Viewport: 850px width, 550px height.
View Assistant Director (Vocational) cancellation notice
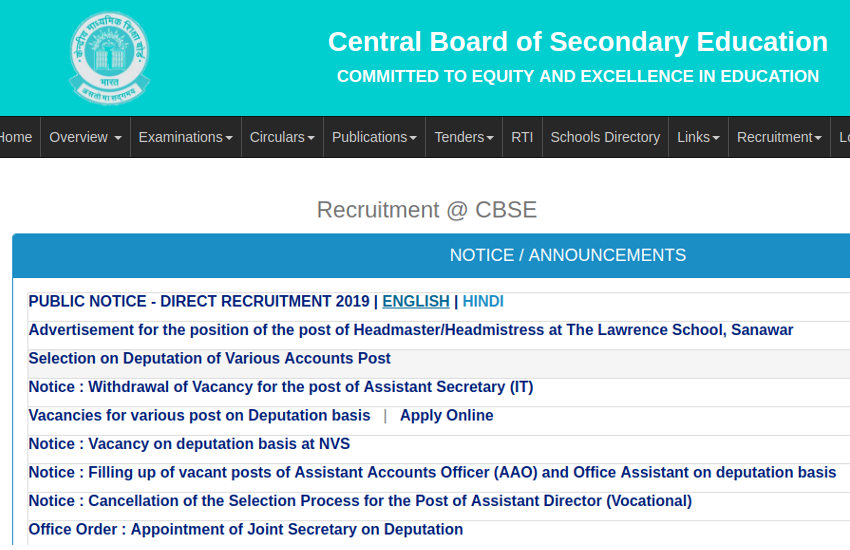tap(359, 501)
